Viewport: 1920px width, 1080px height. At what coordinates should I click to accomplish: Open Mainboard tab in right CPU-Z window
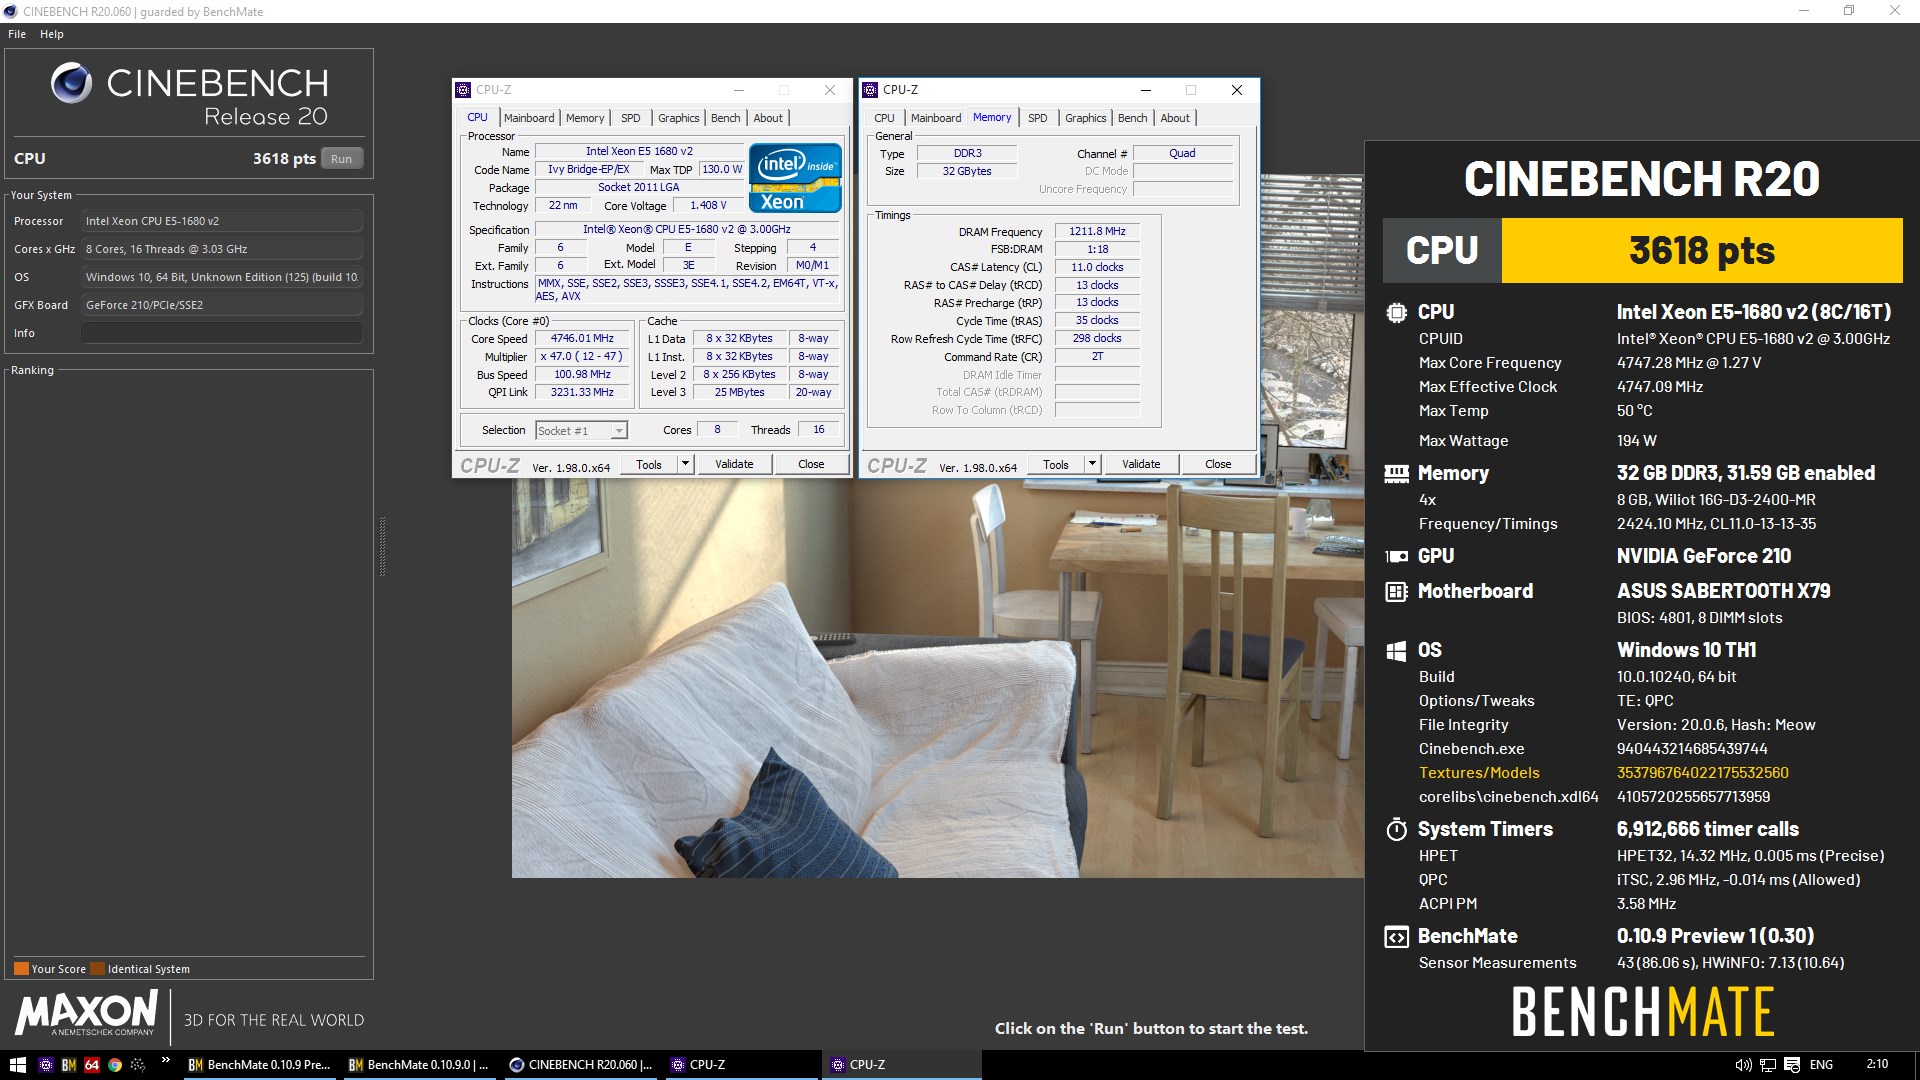pos(935,118)
